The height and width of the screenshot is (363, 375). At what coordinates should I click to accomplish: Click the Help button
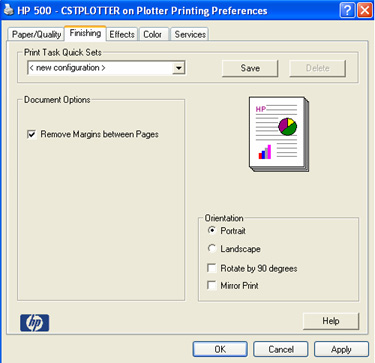pyautogui.click(x=331, y=321)
